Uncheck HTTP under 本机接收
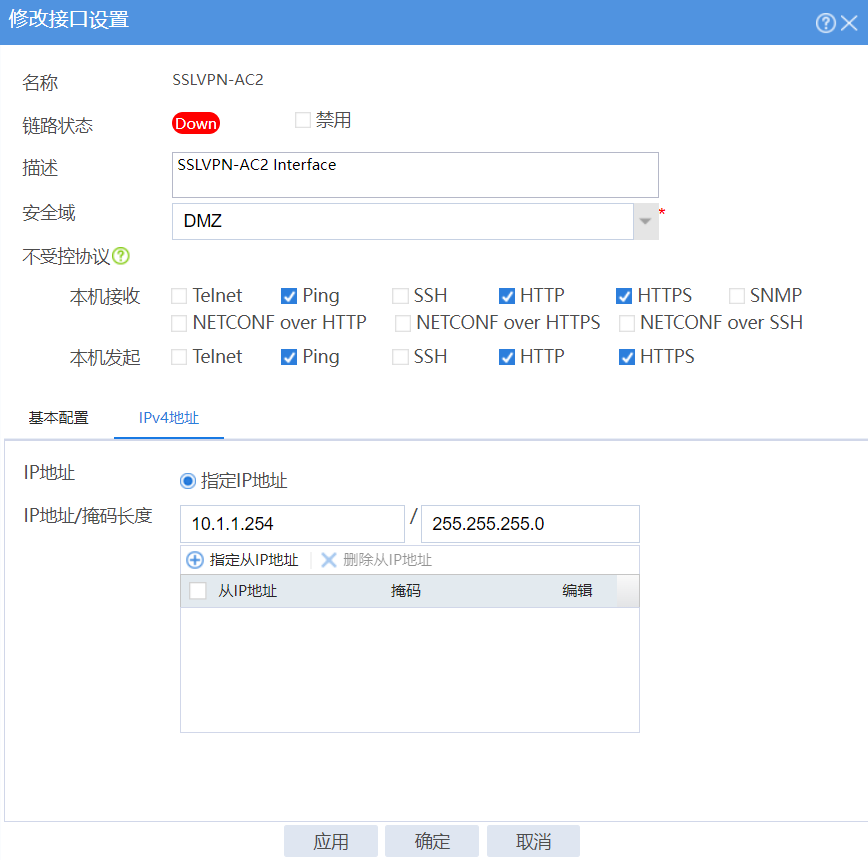 (x=507, y=296)
